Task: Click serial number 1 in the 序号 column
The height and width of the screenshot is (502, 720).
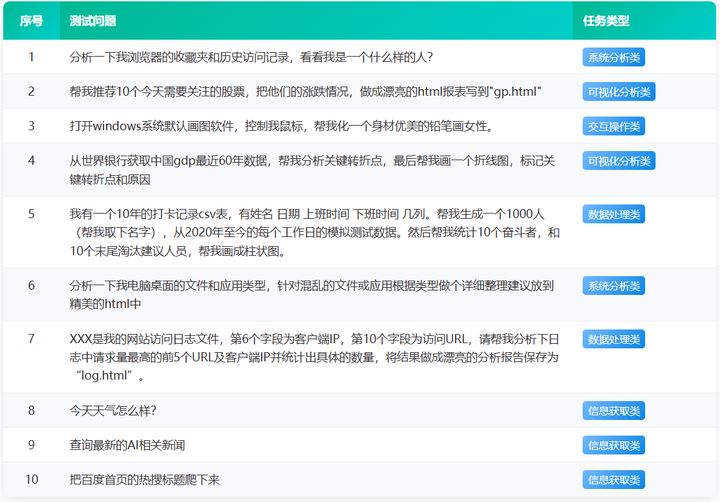Action: point(31,57)
